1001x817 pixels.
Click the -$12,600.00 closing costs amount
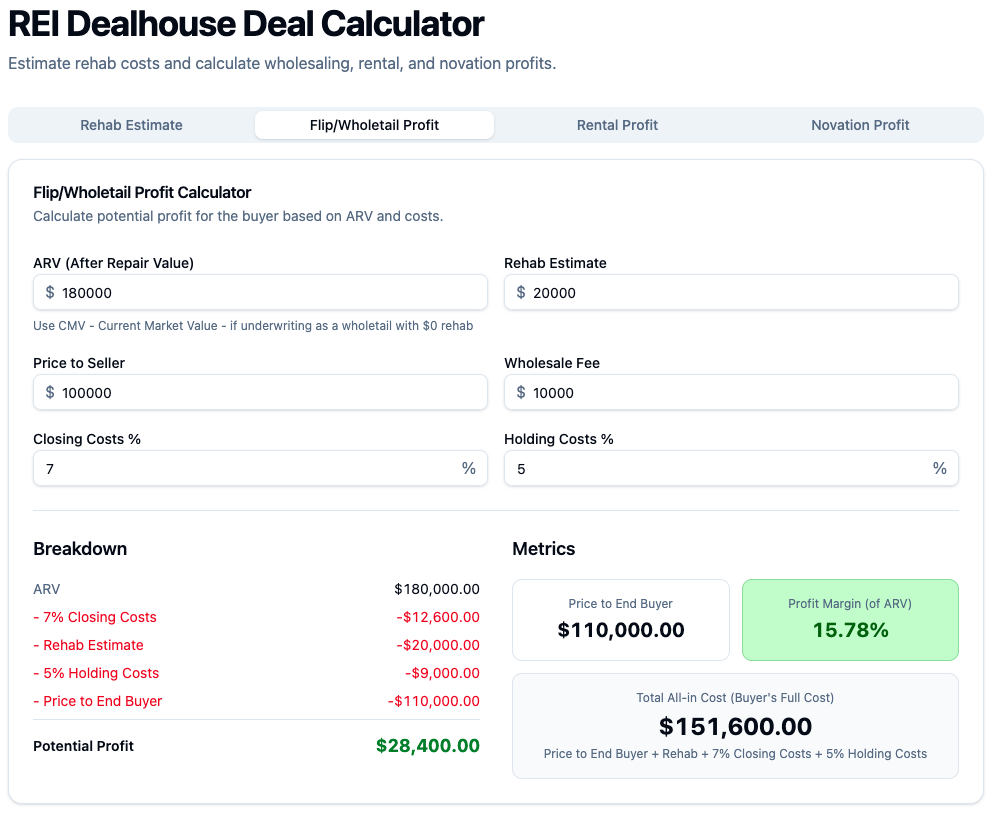coord(438,617)
